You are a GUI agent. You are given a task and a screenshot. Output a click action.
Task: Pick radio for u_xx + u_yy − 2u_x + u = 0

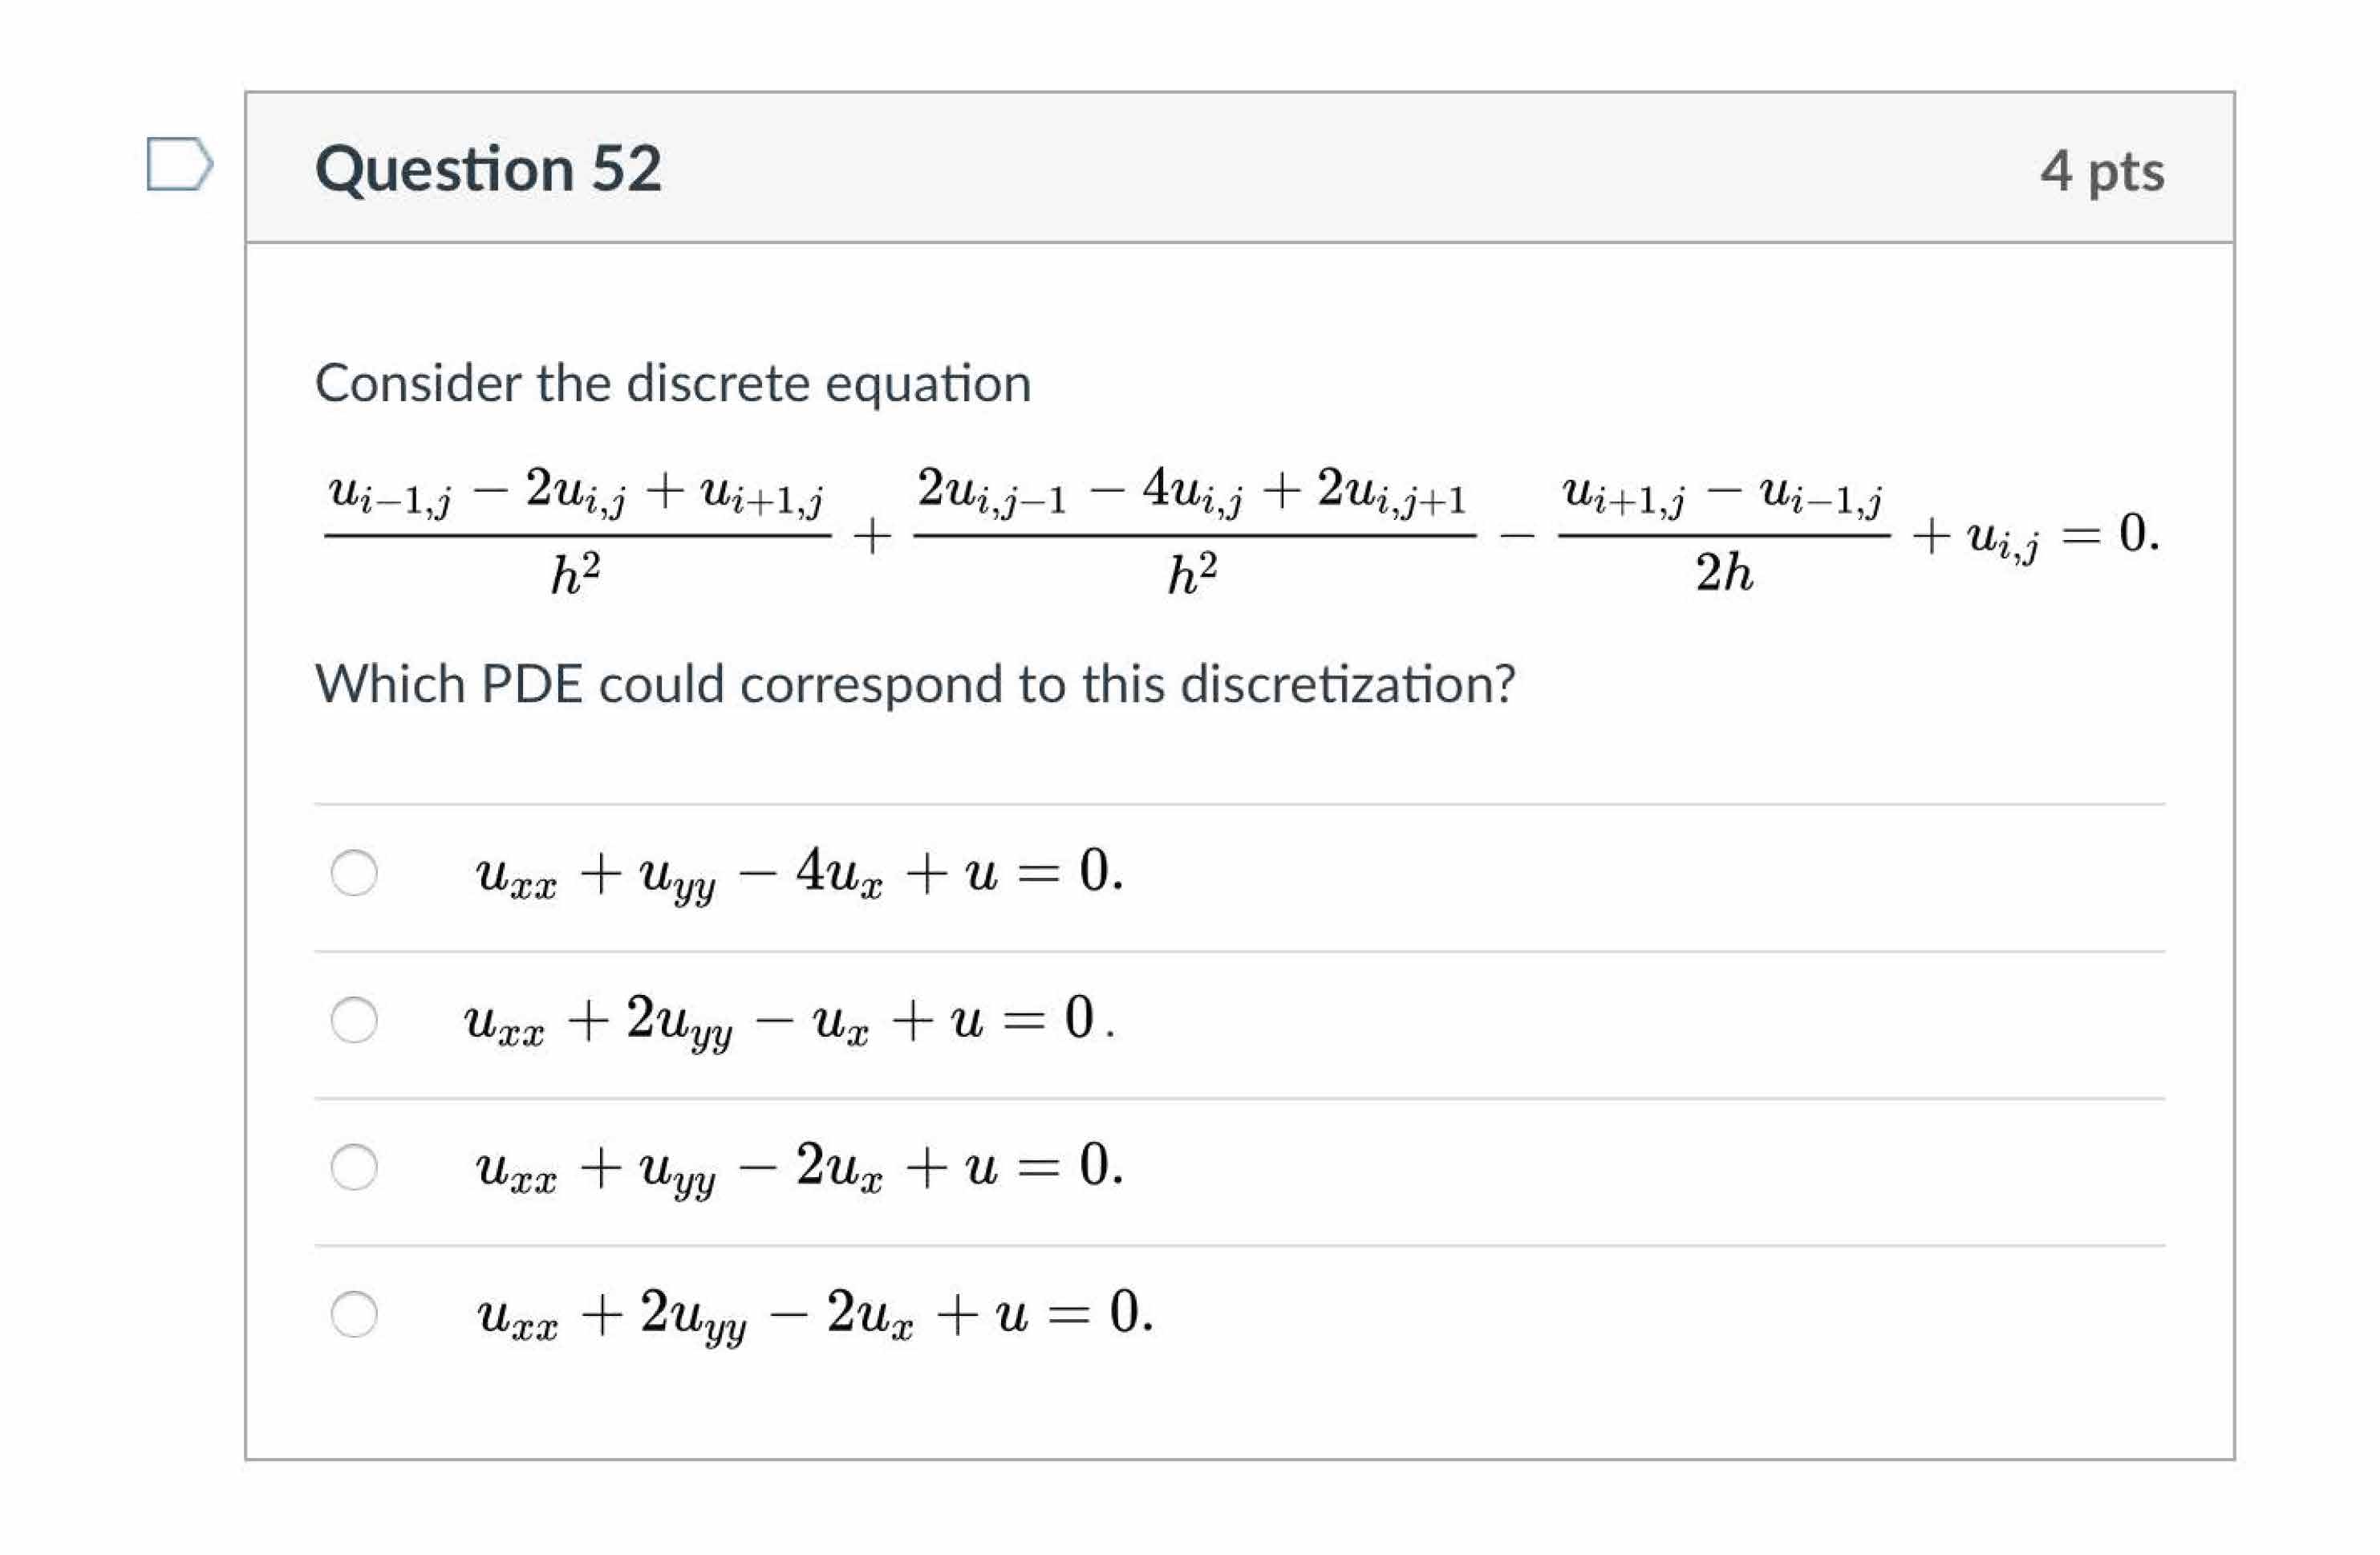pyautogui.click(x=354, y=1167)
